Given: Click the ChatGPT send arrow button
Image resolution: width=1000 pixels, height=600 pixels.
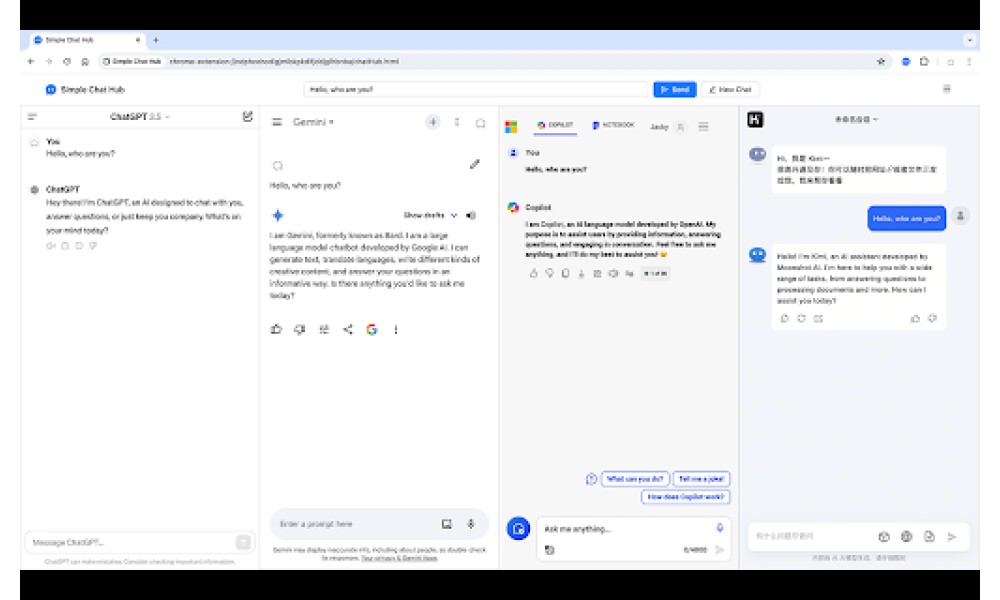Looking at the screenshot, I should coord(243,542).
